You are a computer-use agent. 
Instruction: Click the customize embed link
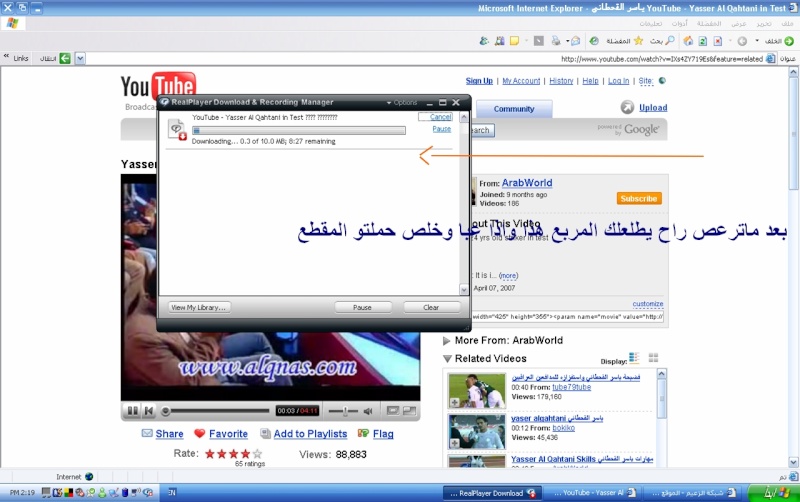[x=648, y=304]
